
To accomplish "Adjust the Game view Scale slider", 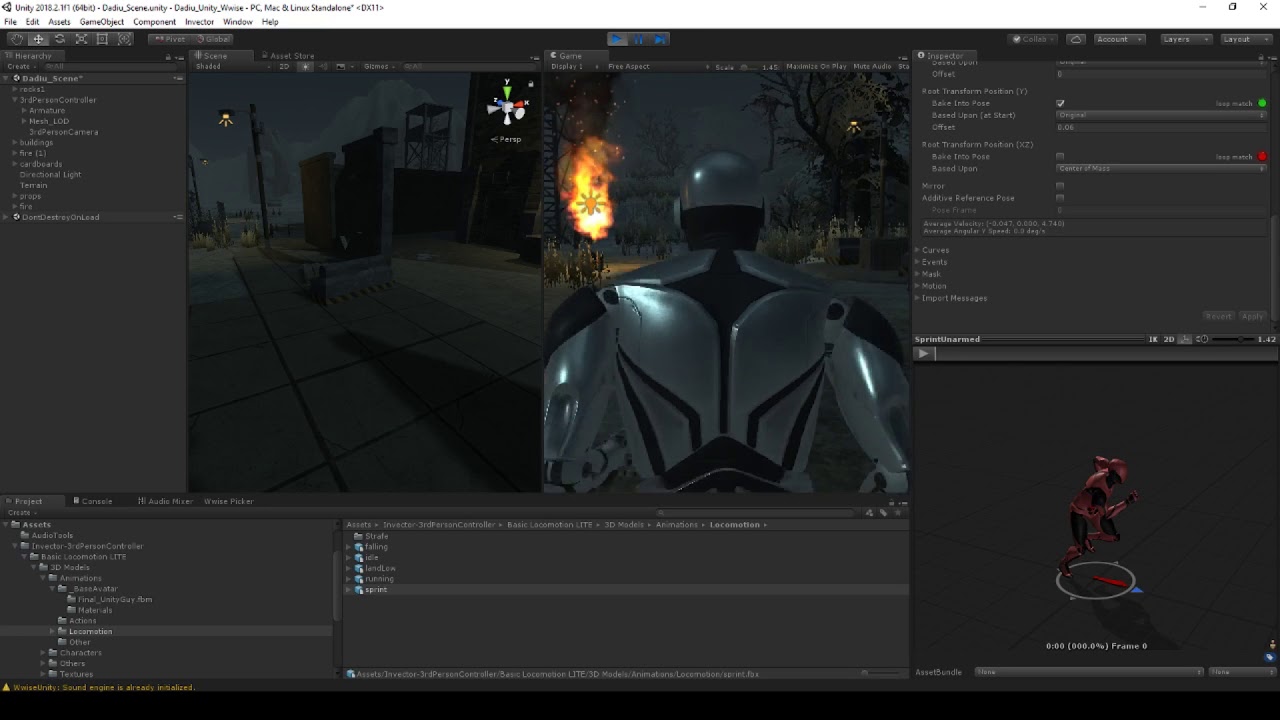I will tap(750, 67).
